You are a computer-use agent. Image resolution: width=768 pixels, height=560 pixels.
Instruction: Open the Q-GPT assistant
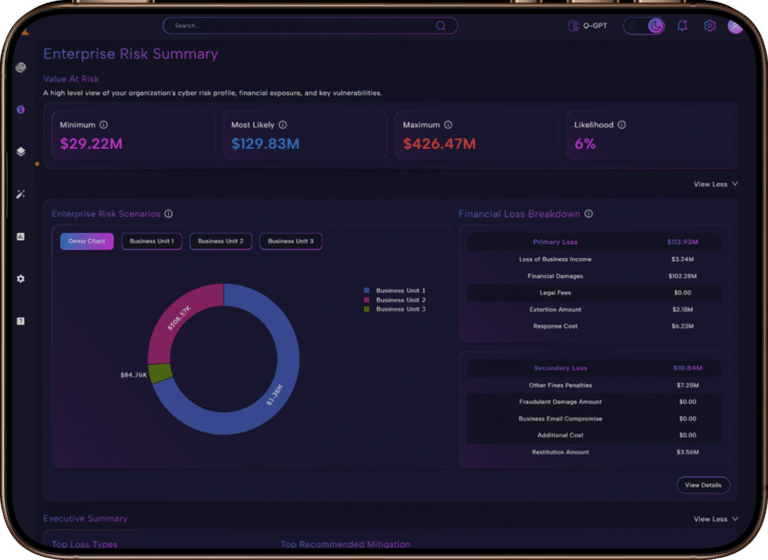pyautogui.click(x=587, y=26)
